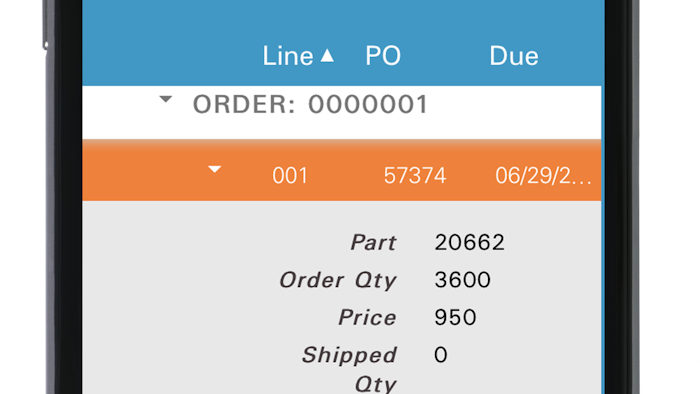
Task: Click empty area of the blue header bar
Action: pyautogui.click(x=170, y=43)
